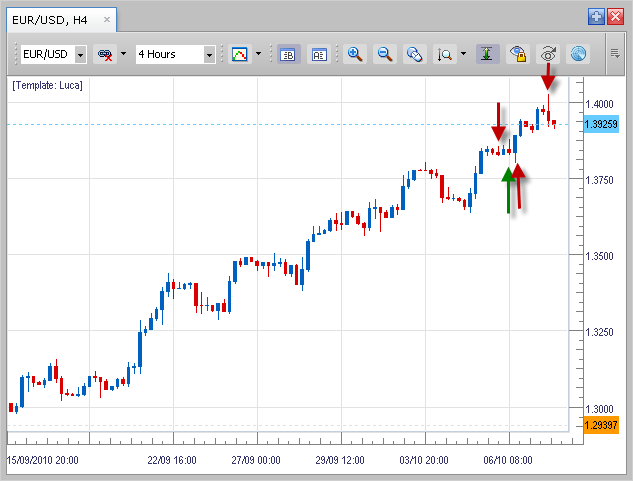The image size is (633, 481).
Task: Click the red close window button
Action: (616, 17)
